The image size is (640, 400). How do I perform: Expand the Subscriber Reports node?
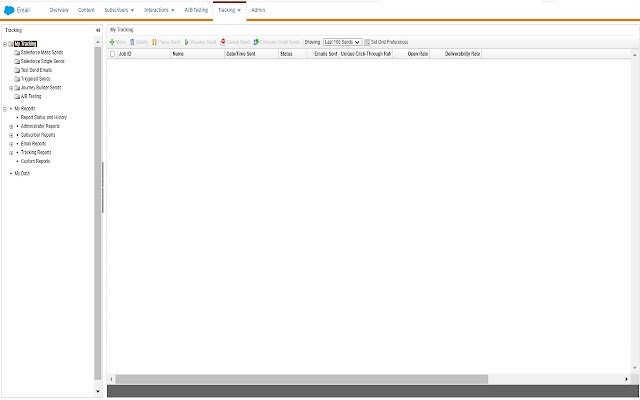(x=11, y=136)
